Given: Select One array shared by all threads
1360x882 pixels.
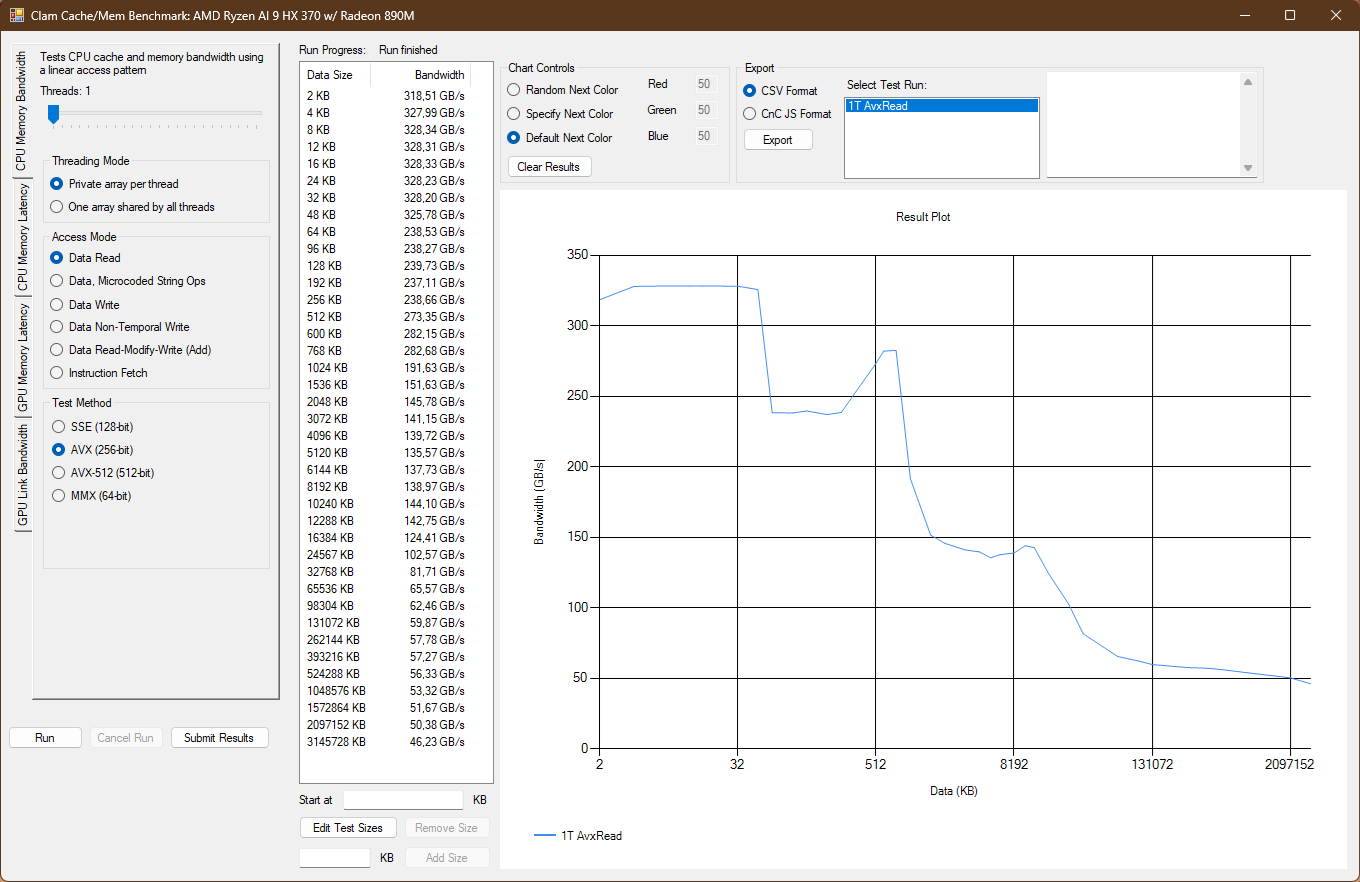Looking at the screenshot, I should [57, 207].
